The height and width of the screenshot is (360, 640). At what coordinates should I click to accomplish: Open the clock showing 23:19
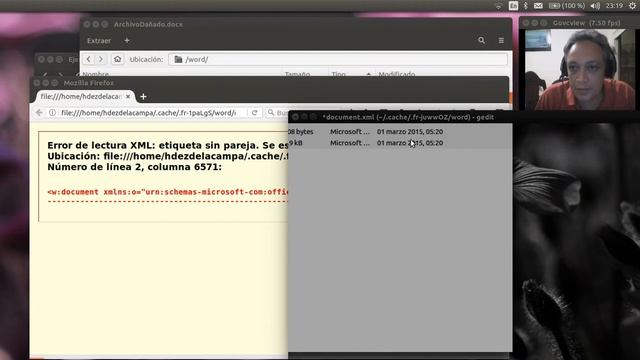click(614, 6)
